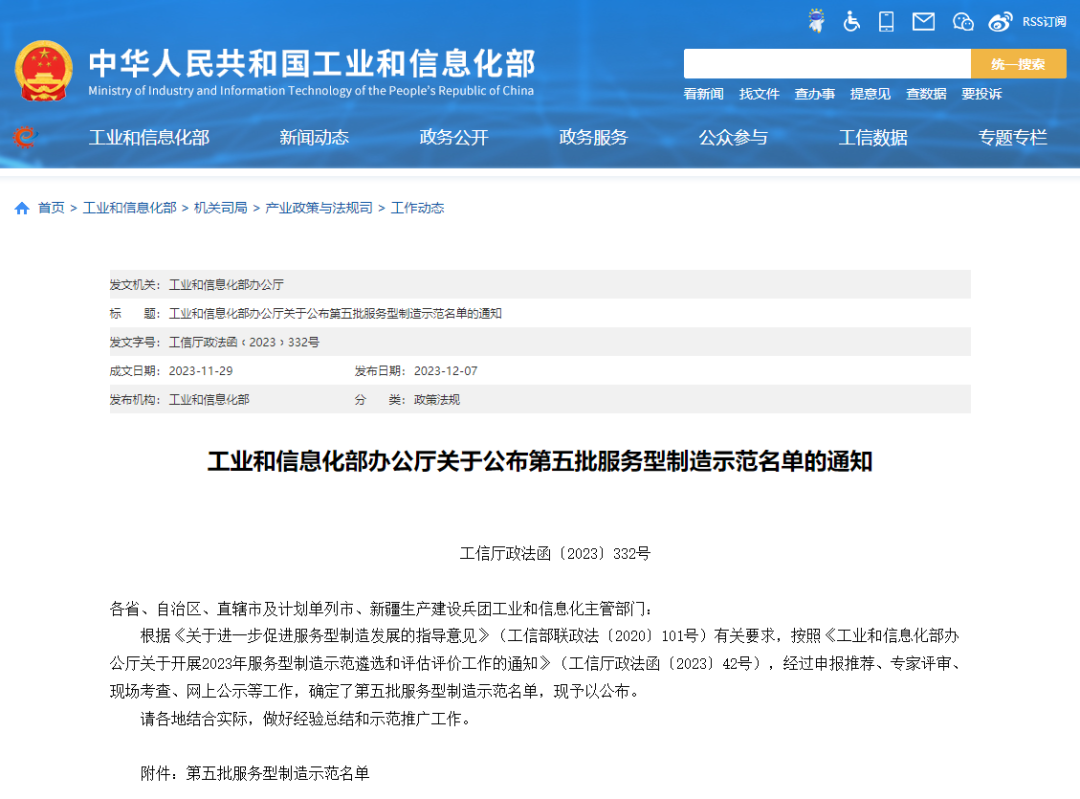The image size is (1080, 799).
Task: Click the envelope mail icon
Action: [923, 21]
